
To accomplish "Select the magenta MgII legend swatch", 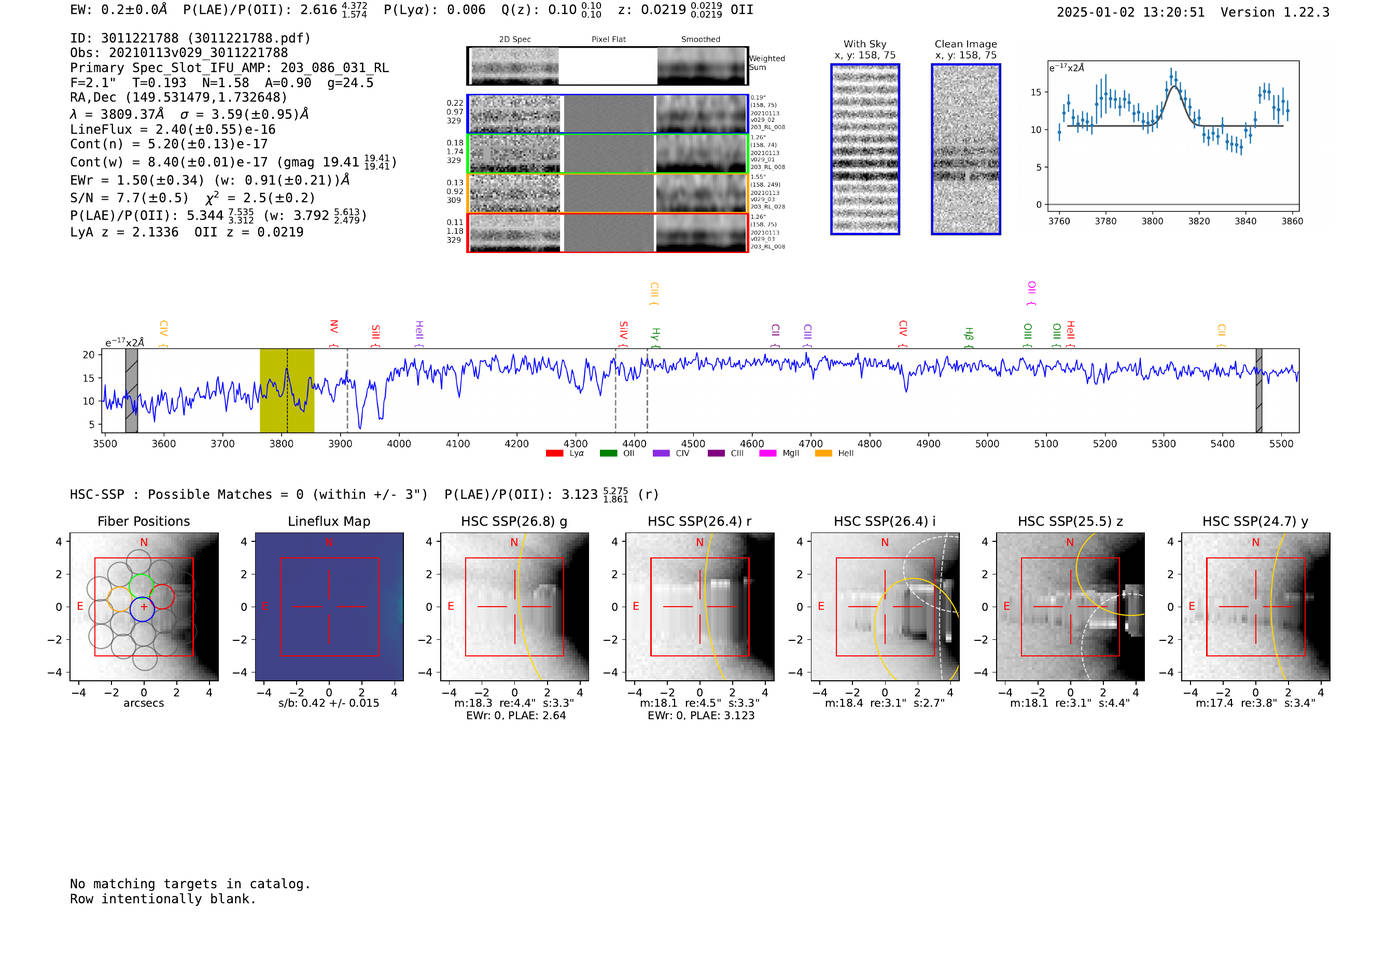I will [x=768, y=453].
